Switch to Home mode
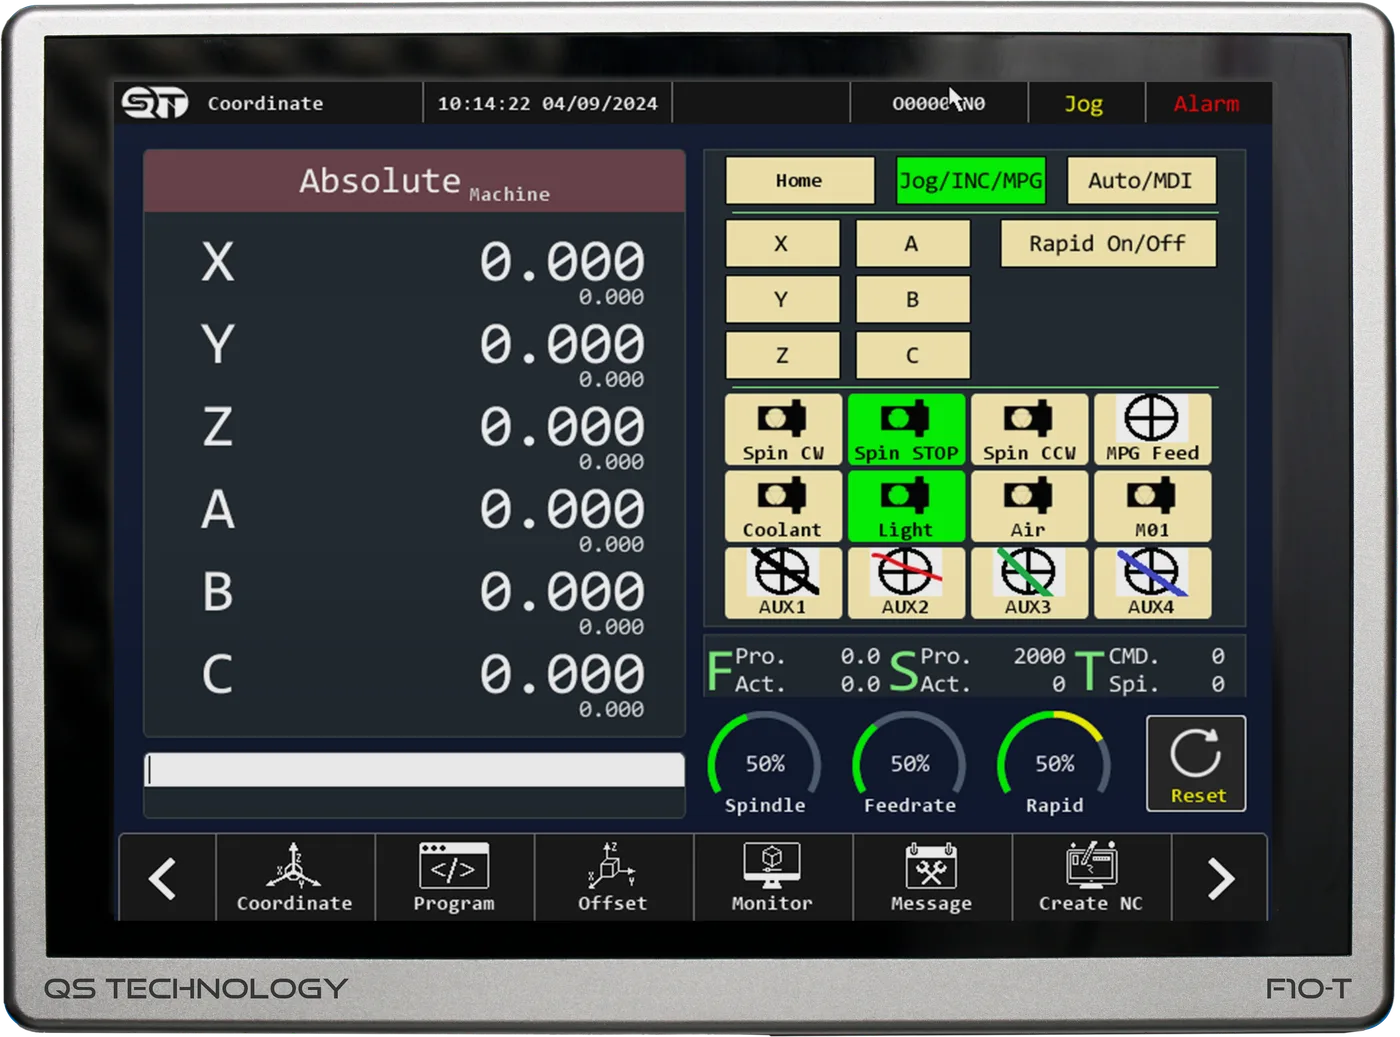 coord(799,181)
